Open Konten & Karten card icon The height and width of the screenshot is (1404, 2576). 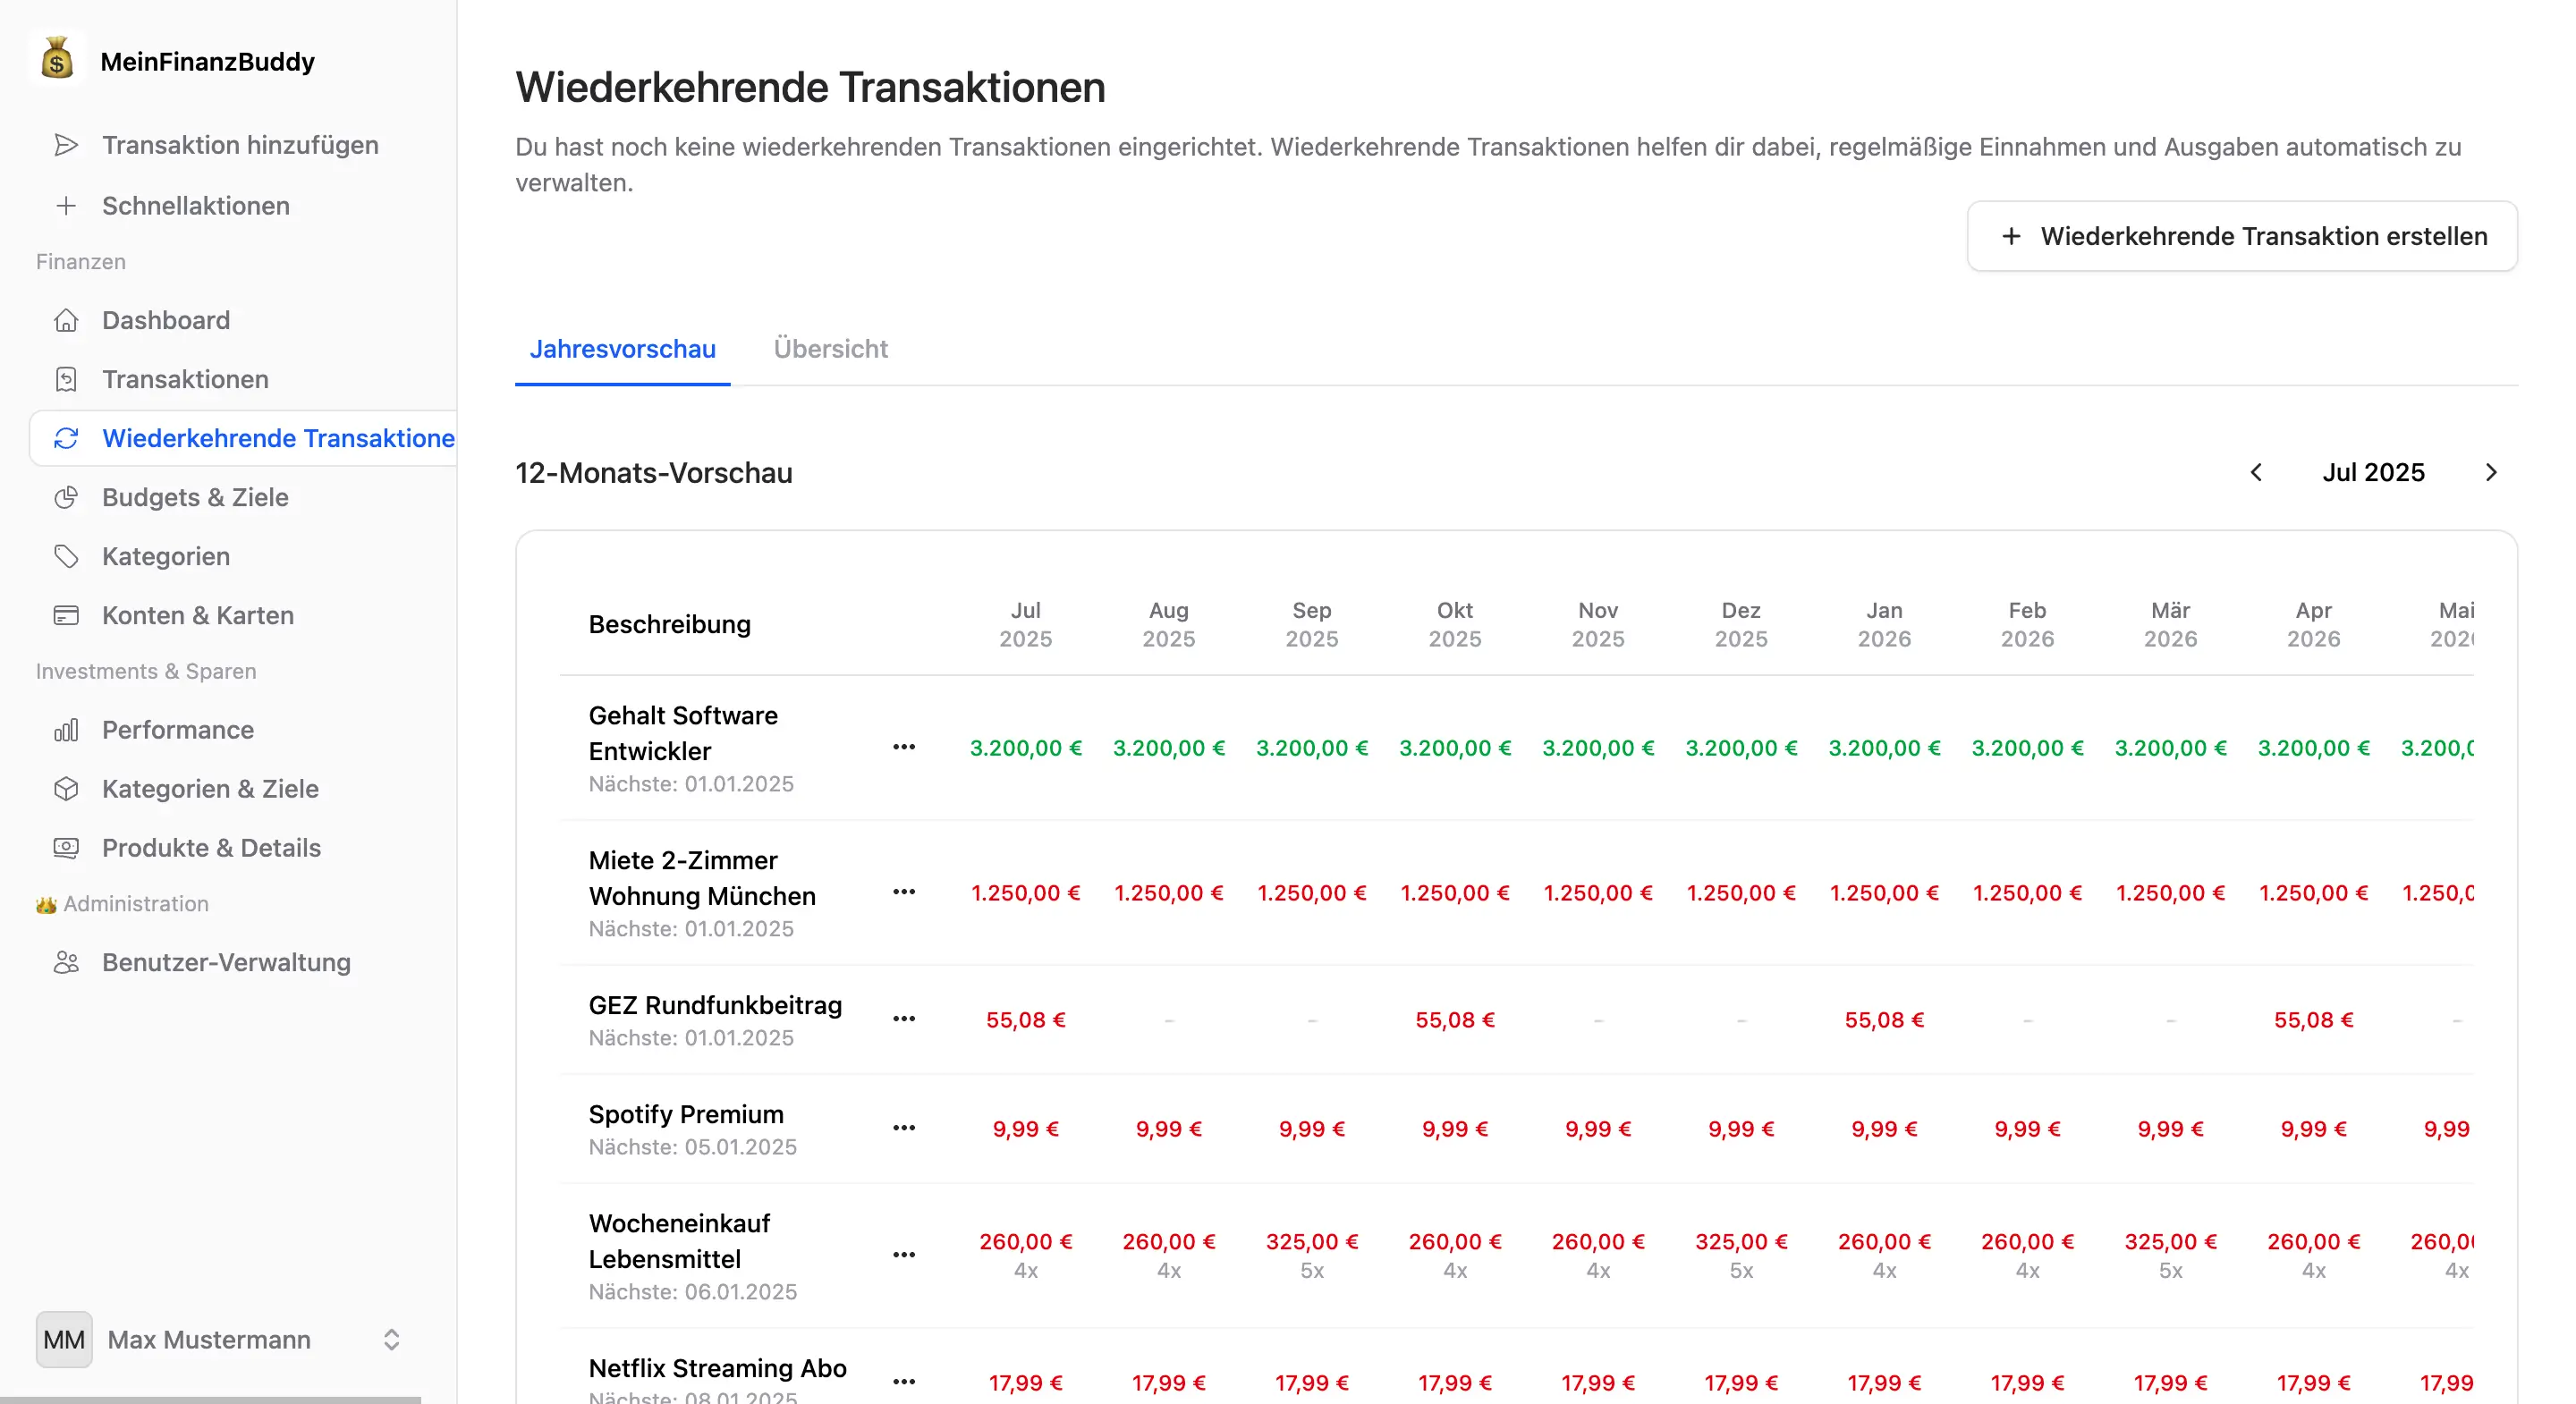click(x=66, y=615)
